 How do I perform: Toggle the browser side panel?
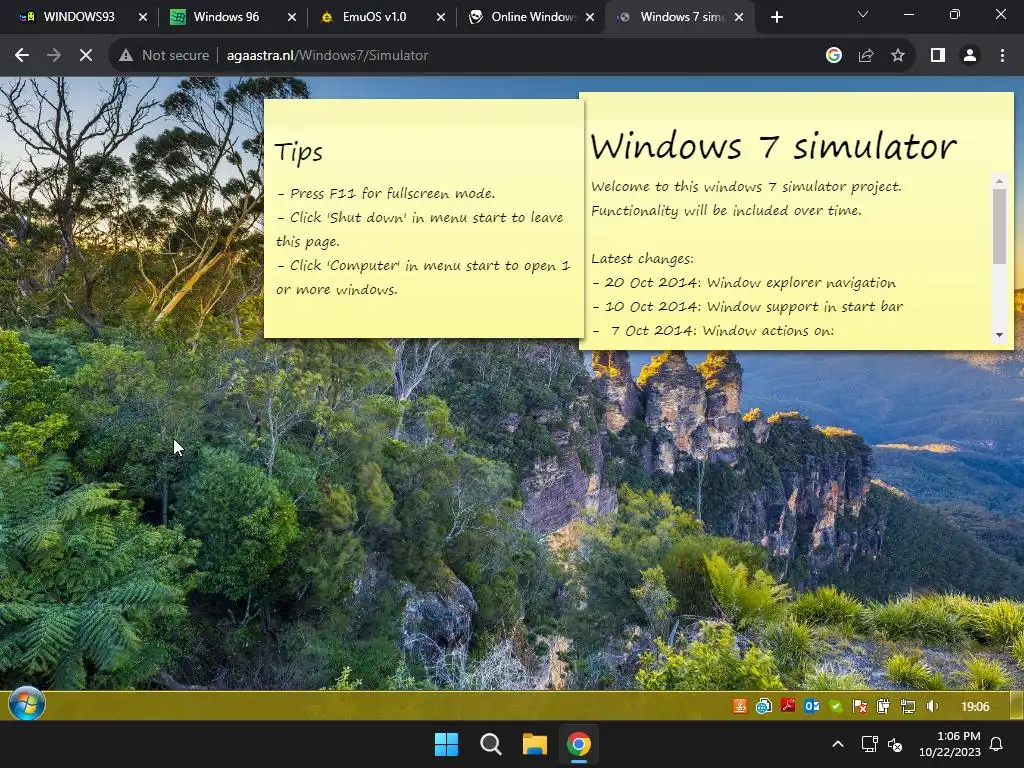tap(938, 56)
